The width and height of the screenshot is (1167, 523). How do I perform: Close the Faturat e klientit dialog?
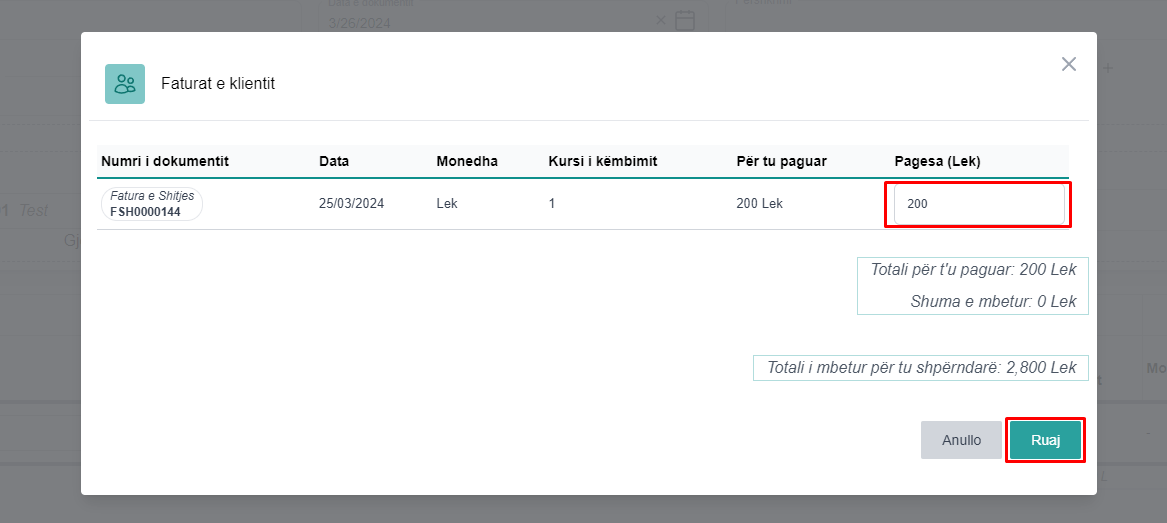point(1068,64)
